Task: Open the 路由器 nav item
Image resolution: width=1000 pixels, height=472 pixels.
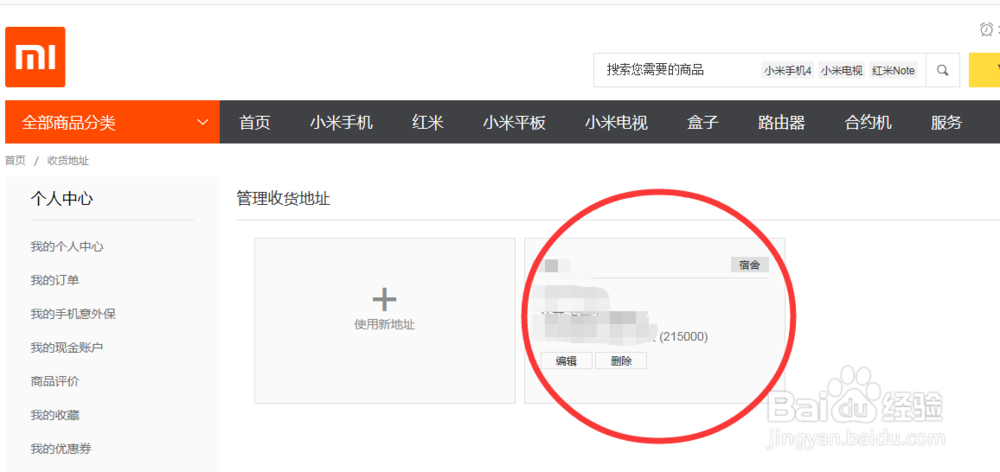Action: tap(781, 122)
